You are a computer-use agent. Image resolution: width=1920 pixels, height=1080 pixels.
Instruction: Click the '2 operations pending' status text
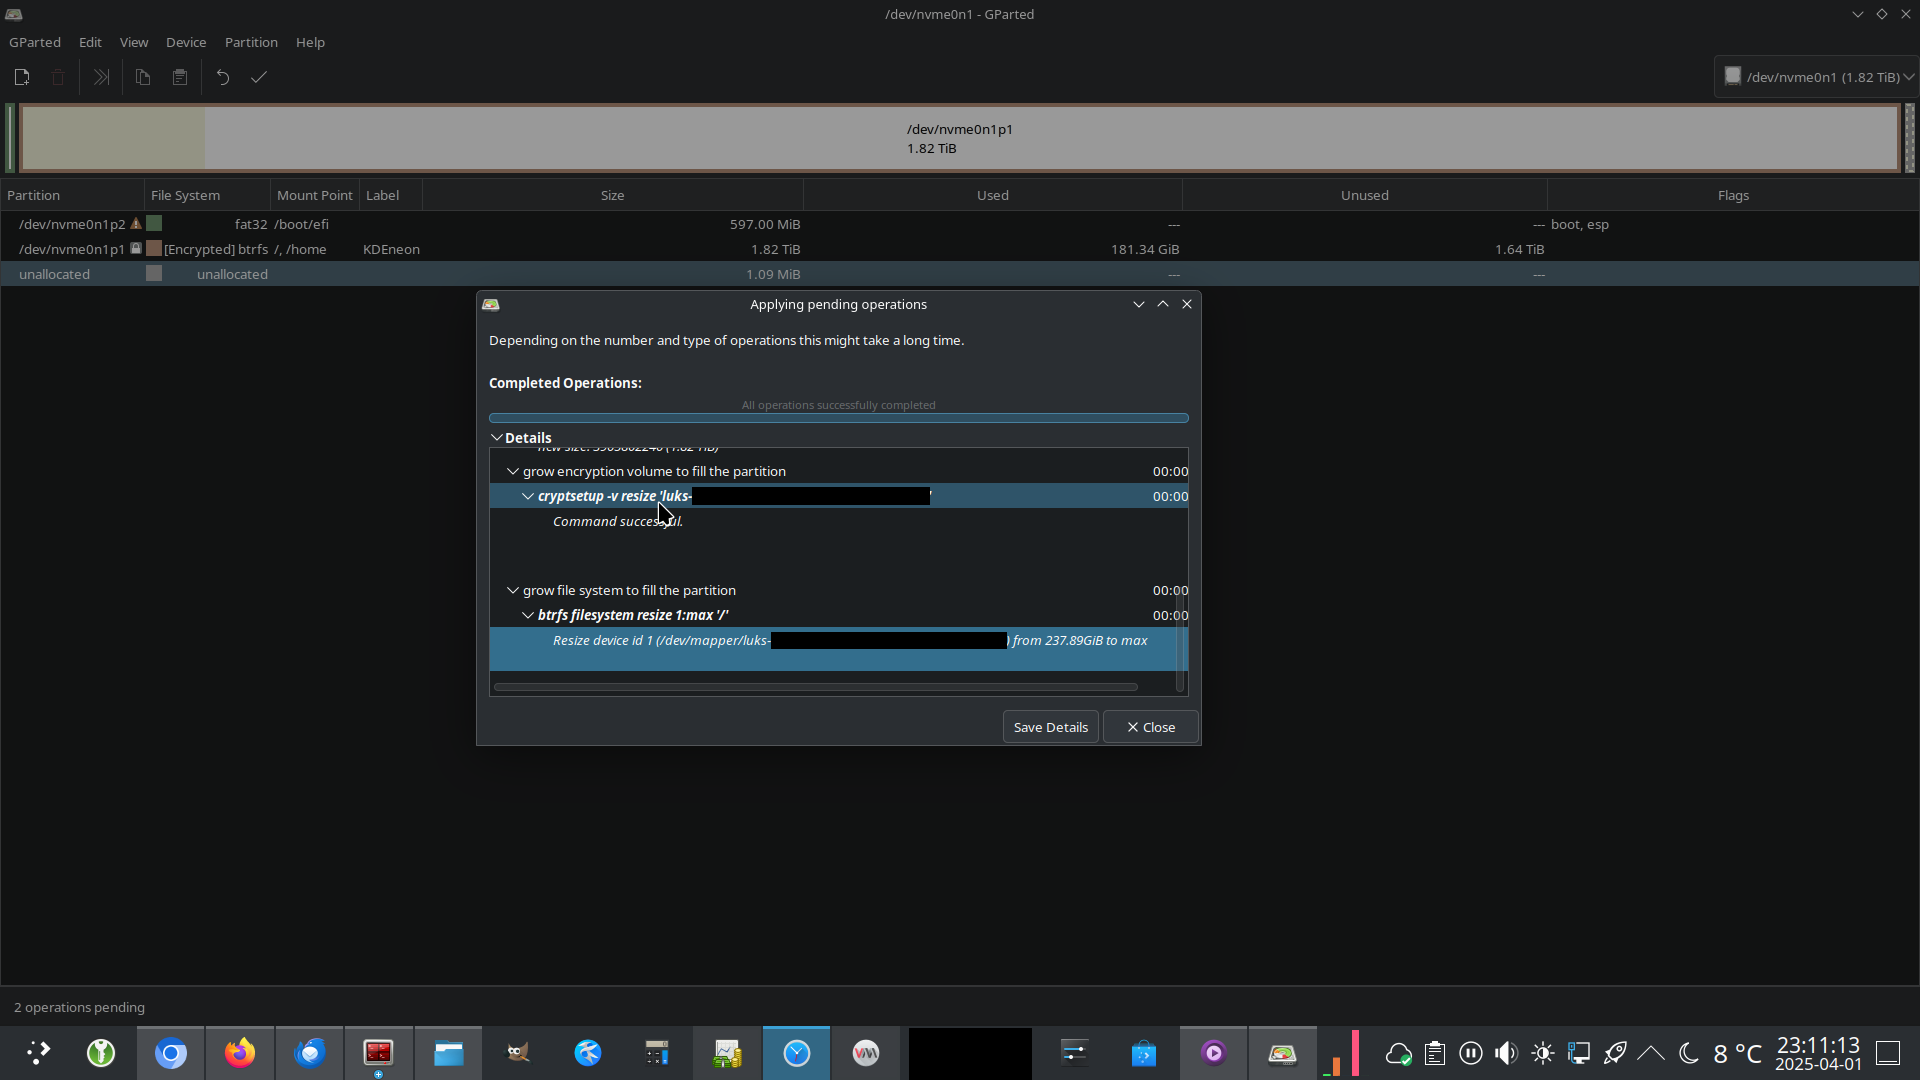[80, 1007]
